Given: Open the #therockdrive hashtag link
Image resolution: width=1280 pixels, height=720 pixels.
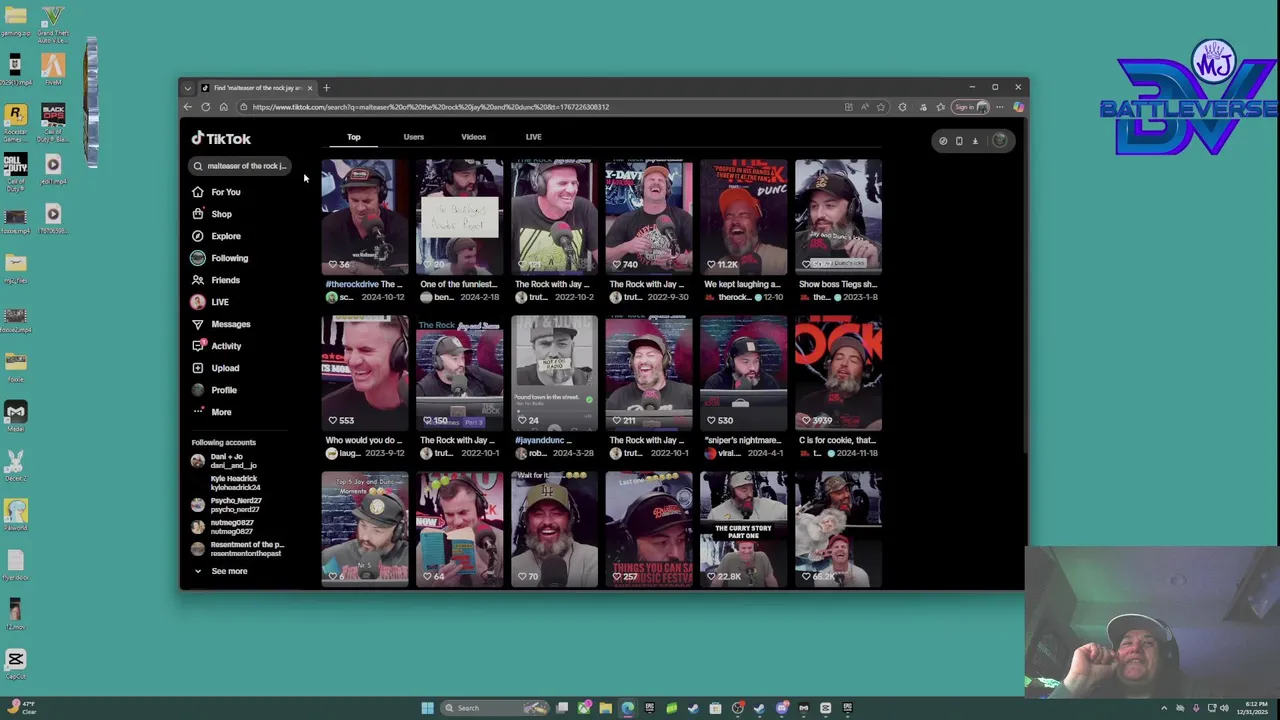Looking at the screenshot, I should 352,284.
